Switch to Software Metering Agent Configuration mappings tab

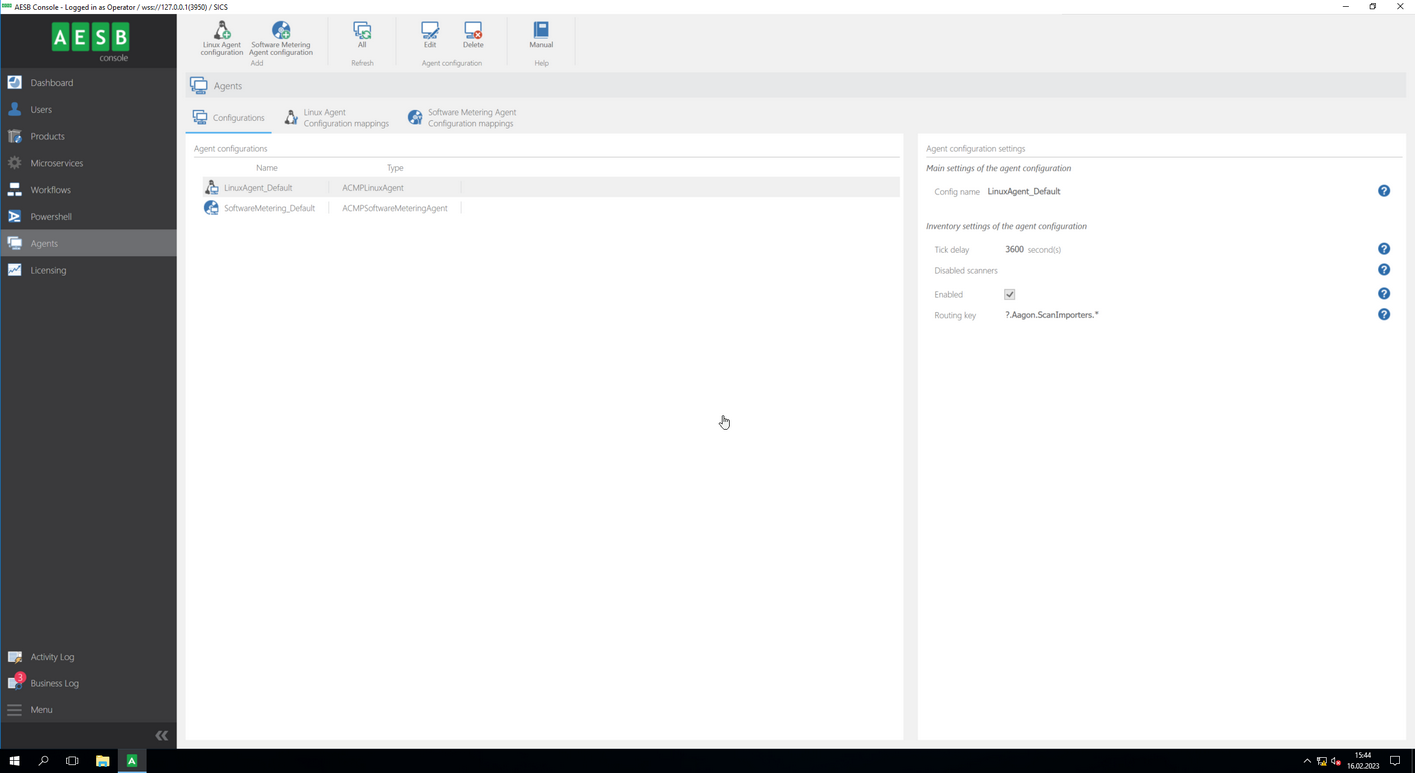462,118
